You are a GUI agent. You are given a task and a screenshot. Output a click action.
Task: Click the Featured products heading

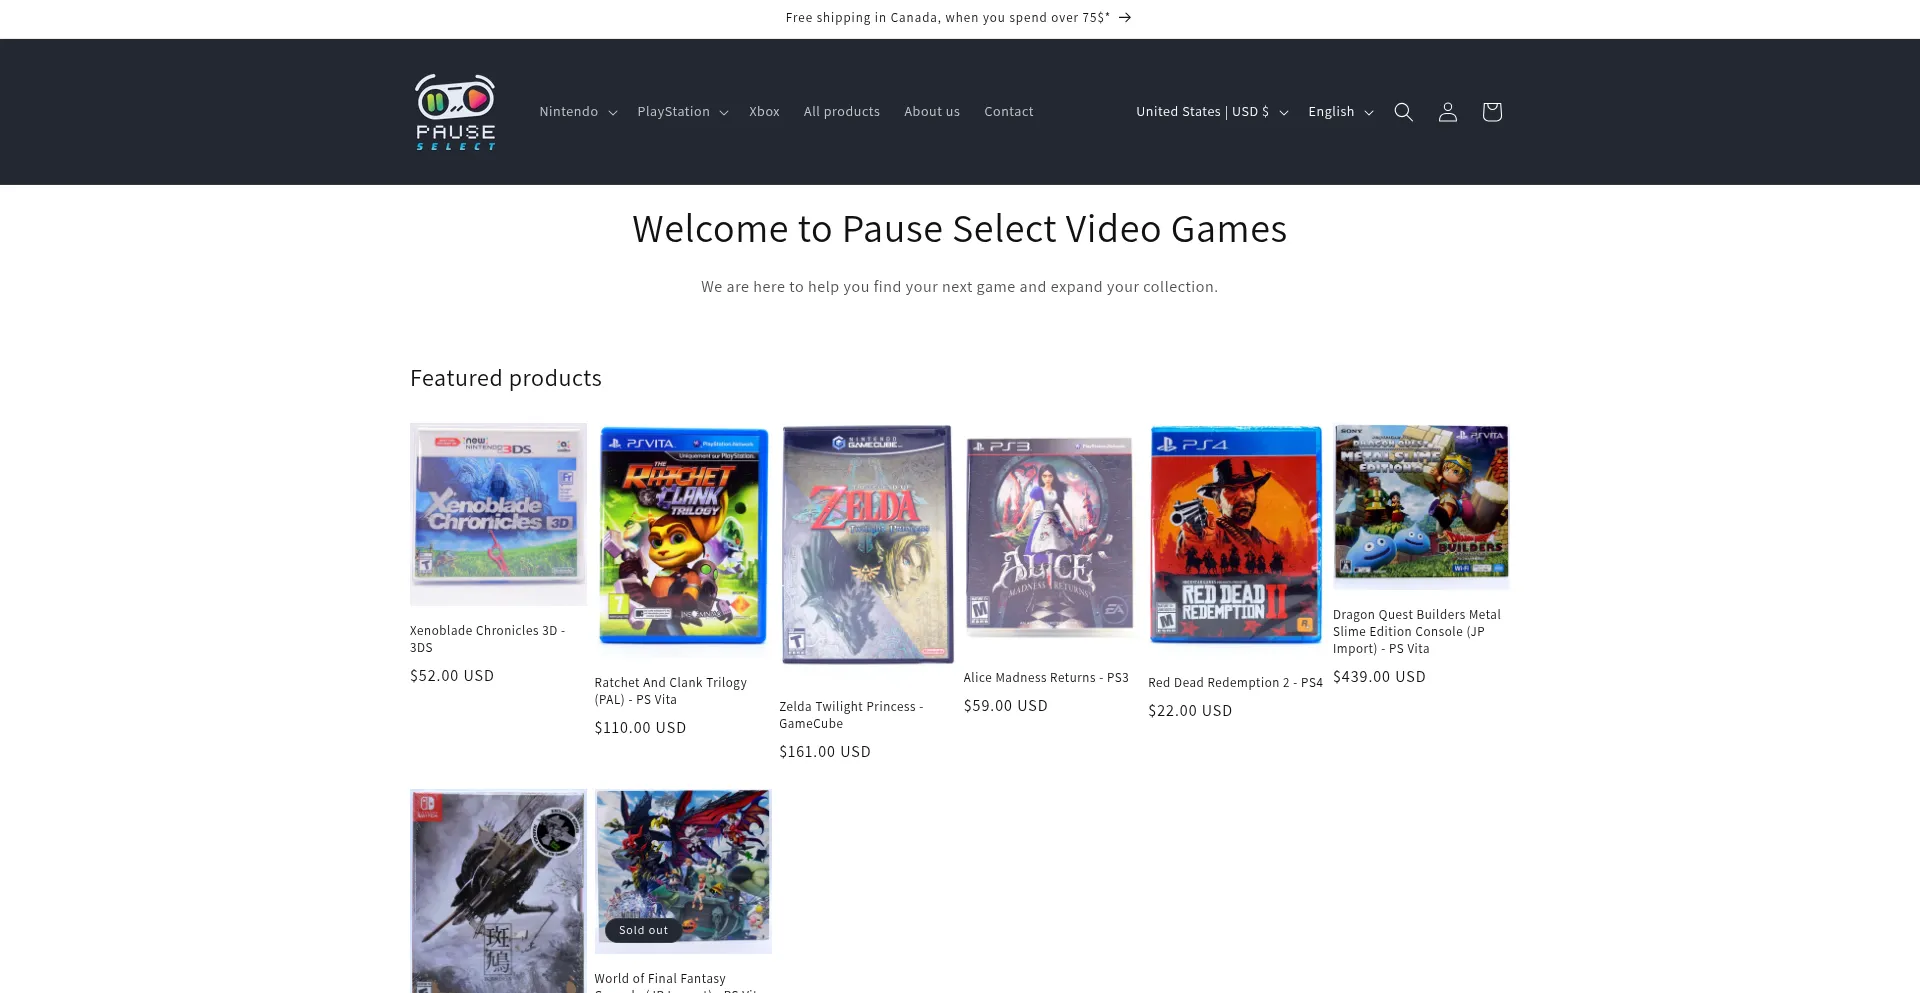coord(506,378)
